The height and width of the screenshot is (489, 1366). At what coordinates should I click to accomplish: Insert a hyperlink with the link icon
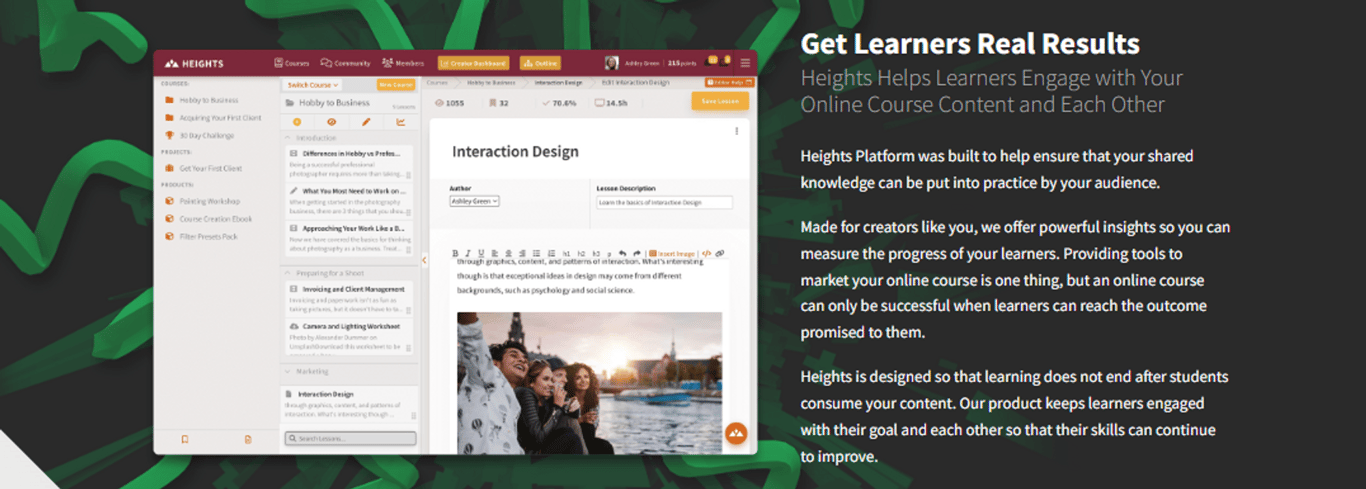[x=720, y=253]
